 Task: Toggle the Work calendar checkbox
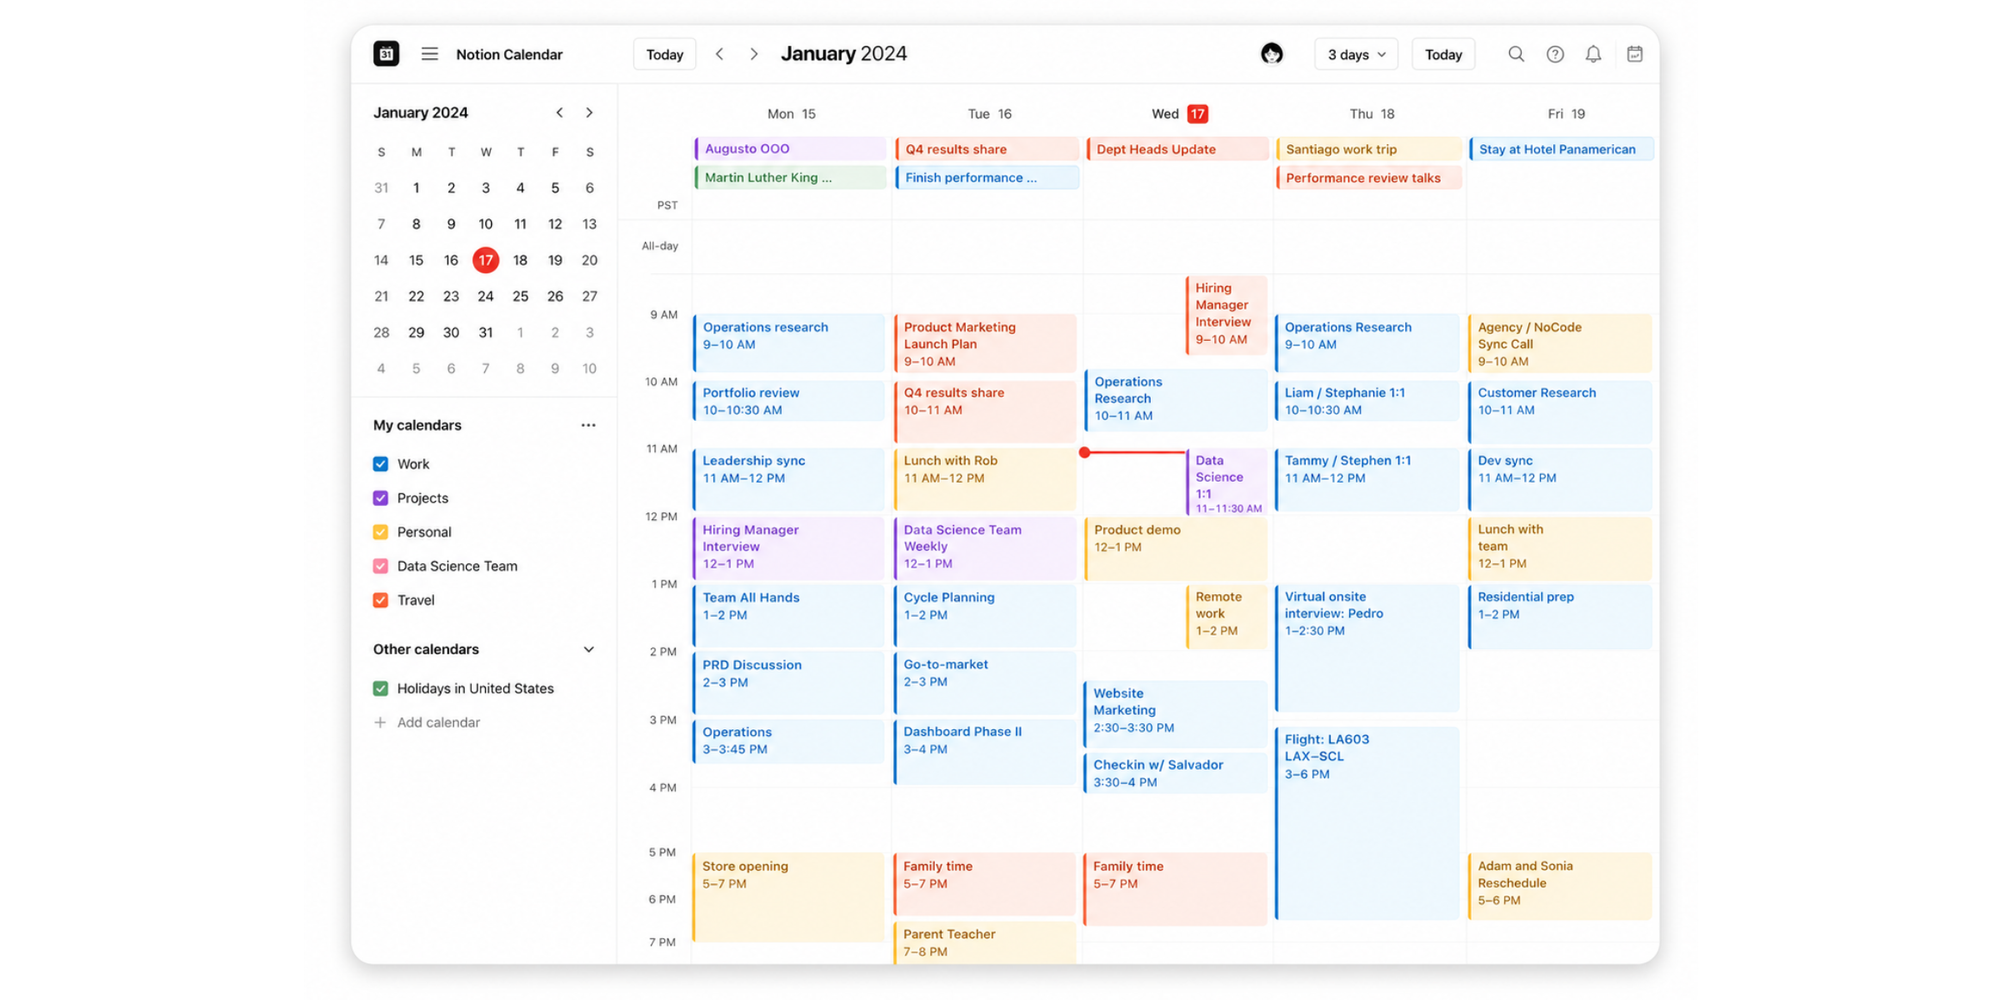[380, 464]
